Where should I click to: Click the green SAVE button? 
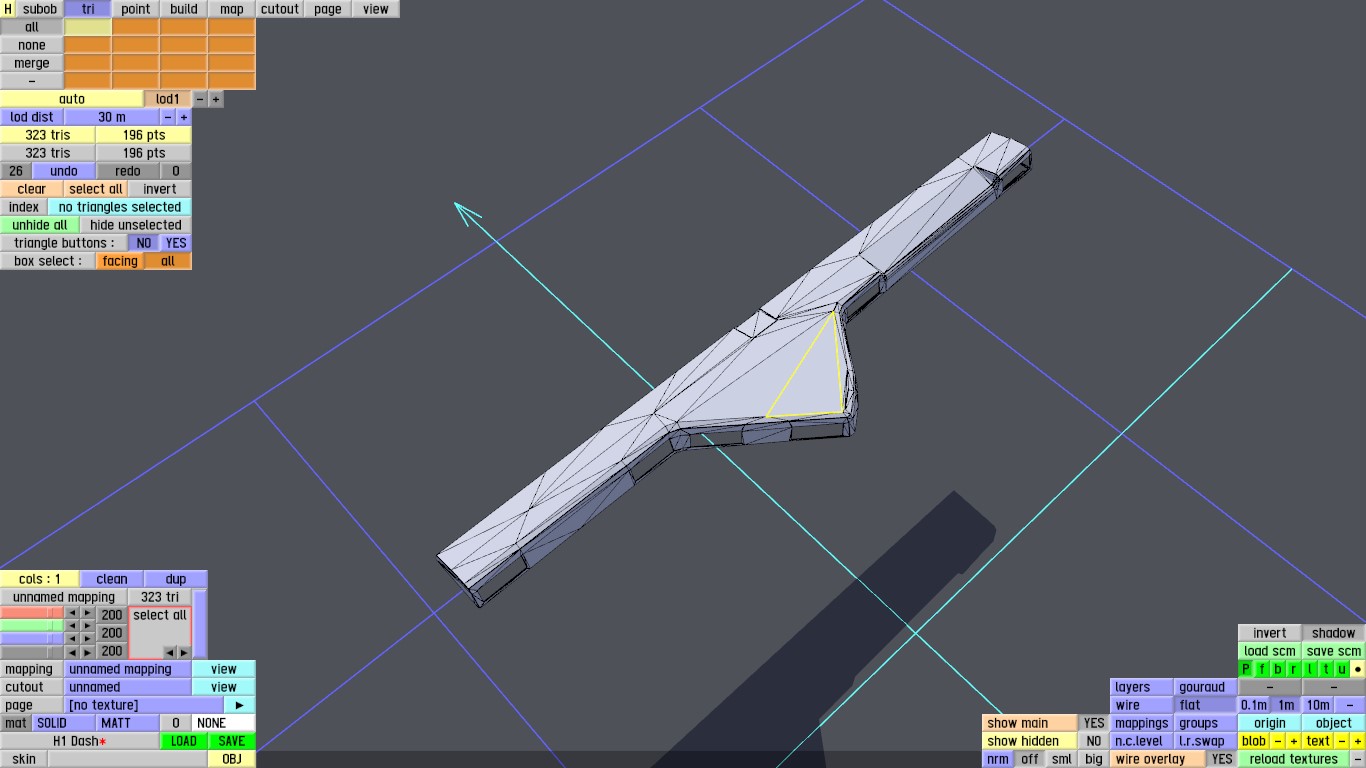(x=232, y=741)
